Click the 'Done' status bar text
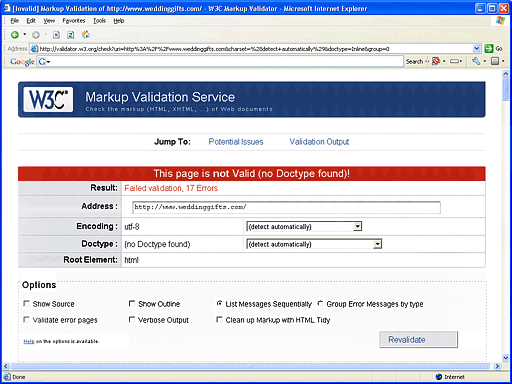This screenshot has height=384, width=512. (19, 377)
